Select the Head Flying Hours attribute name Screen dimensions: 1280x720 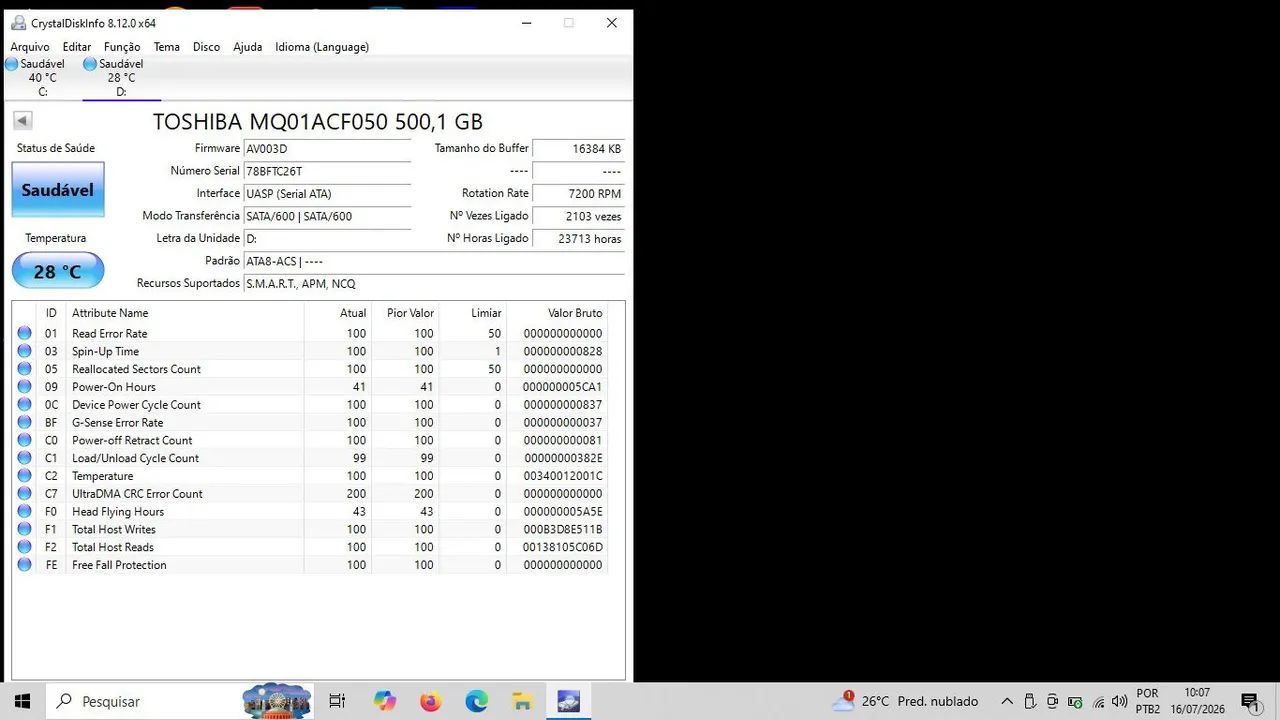[118, 512]
